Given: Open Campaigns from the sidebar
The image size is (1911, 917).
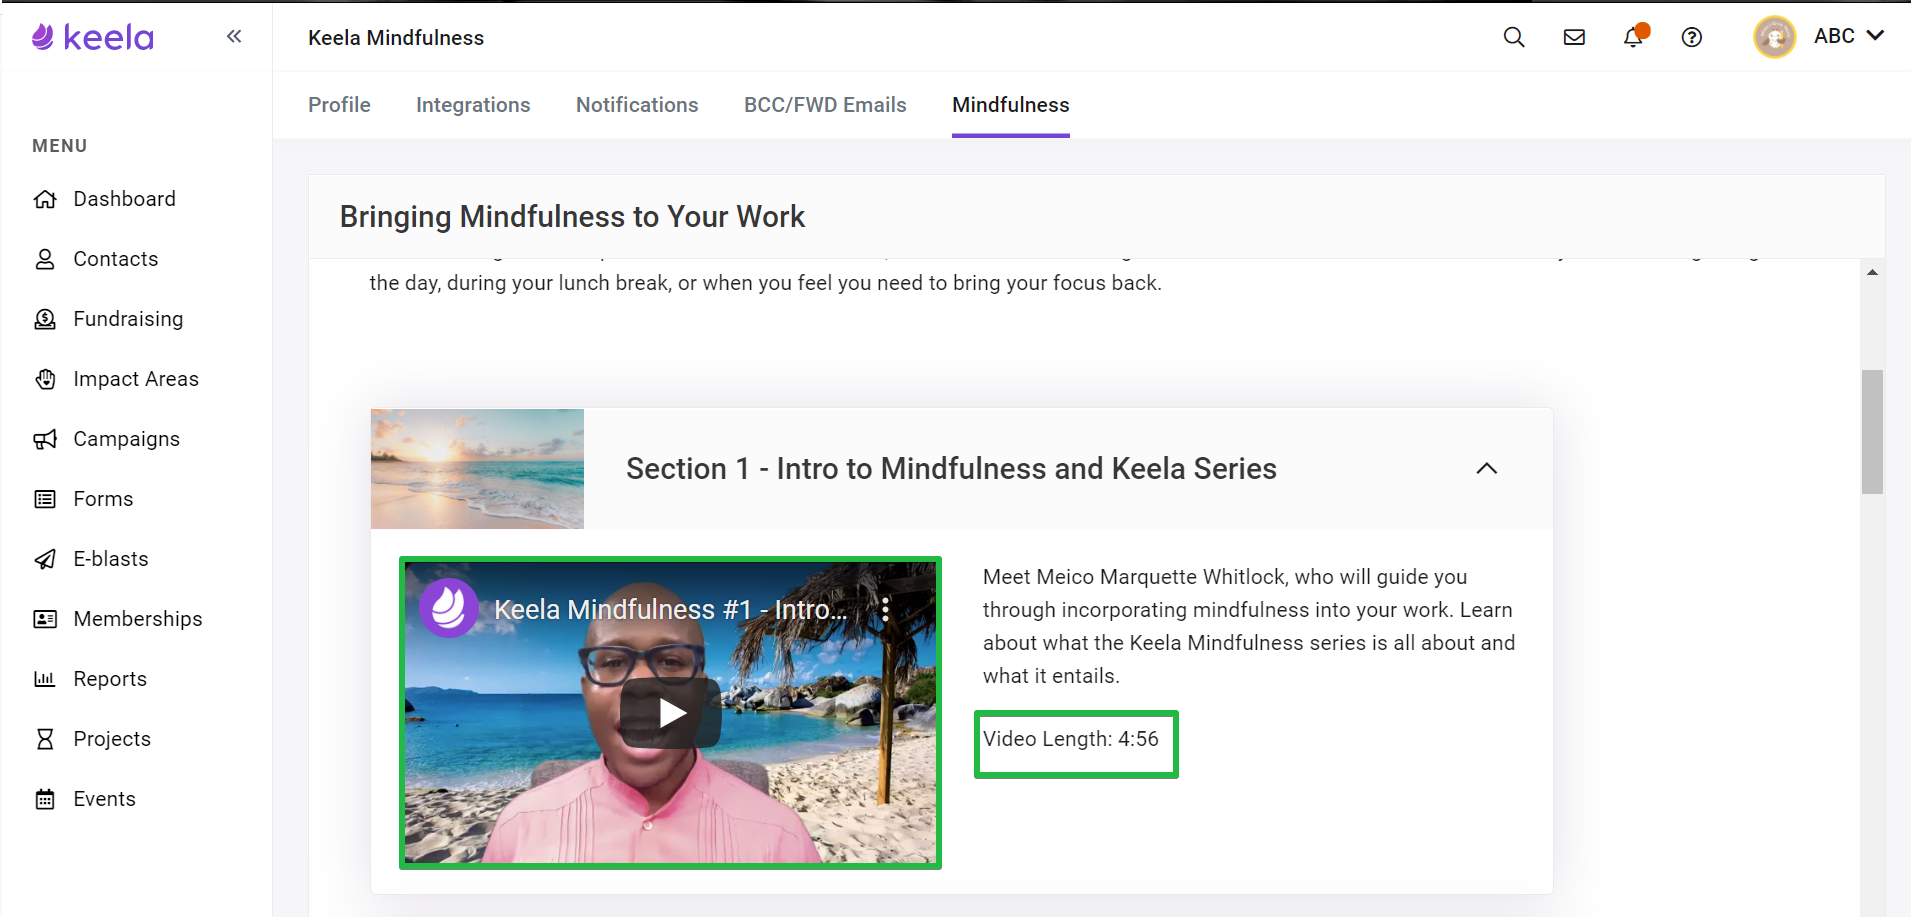Looking at the screenshot, I should [x=126, y=439].
